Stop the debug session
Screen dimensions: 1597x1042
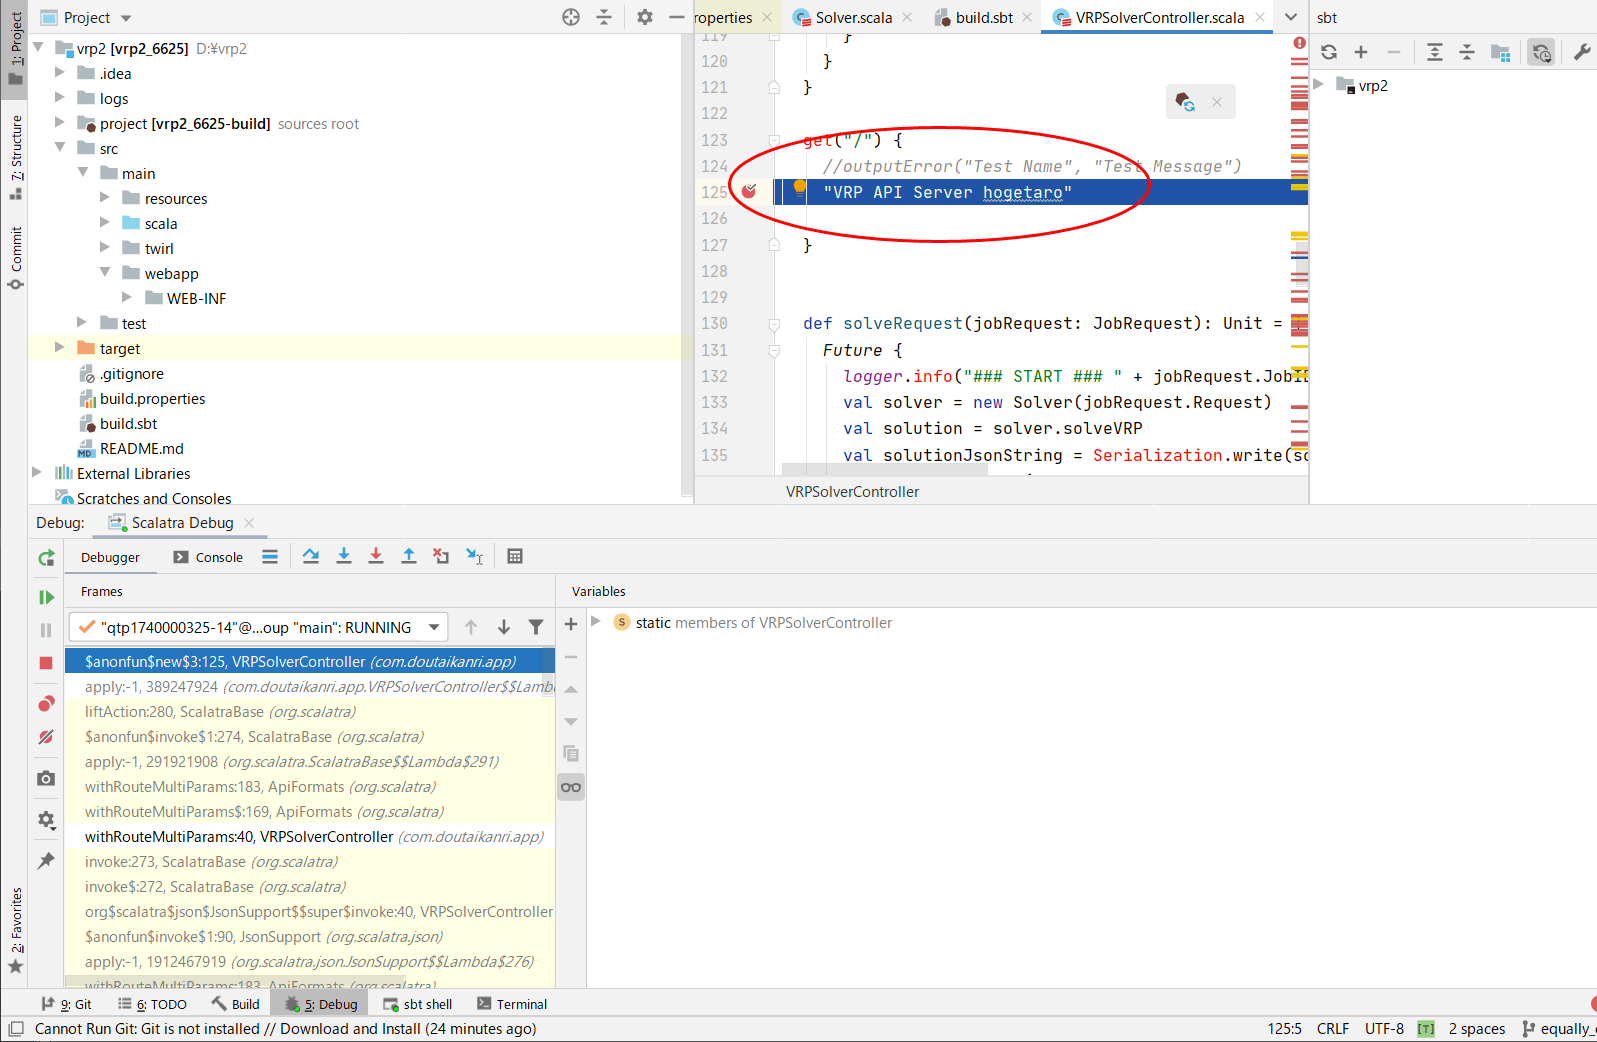tap(46, 663)
